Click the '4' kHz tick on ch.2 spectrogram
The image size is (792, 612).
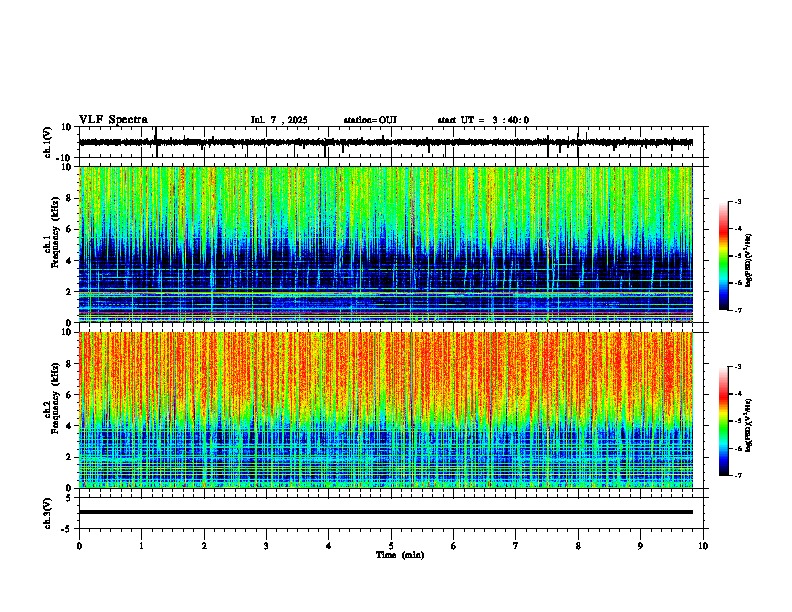tap(70, 426)
